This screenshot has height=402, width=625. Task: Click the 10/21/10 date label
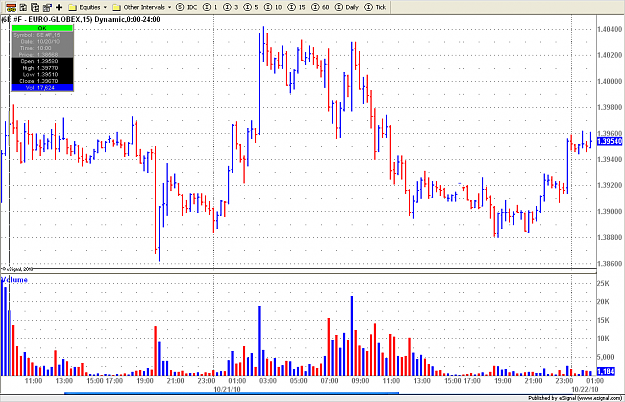227,389
